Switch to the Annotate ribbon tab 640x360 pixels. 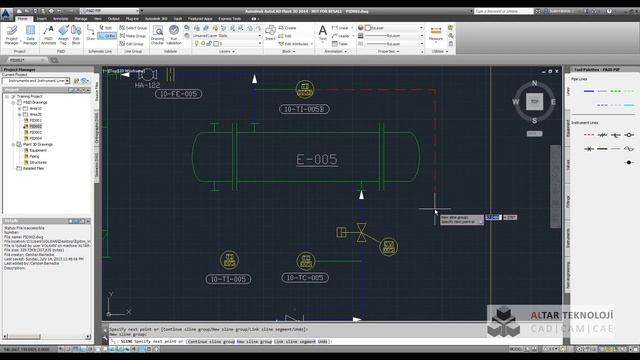click(60, 19)
